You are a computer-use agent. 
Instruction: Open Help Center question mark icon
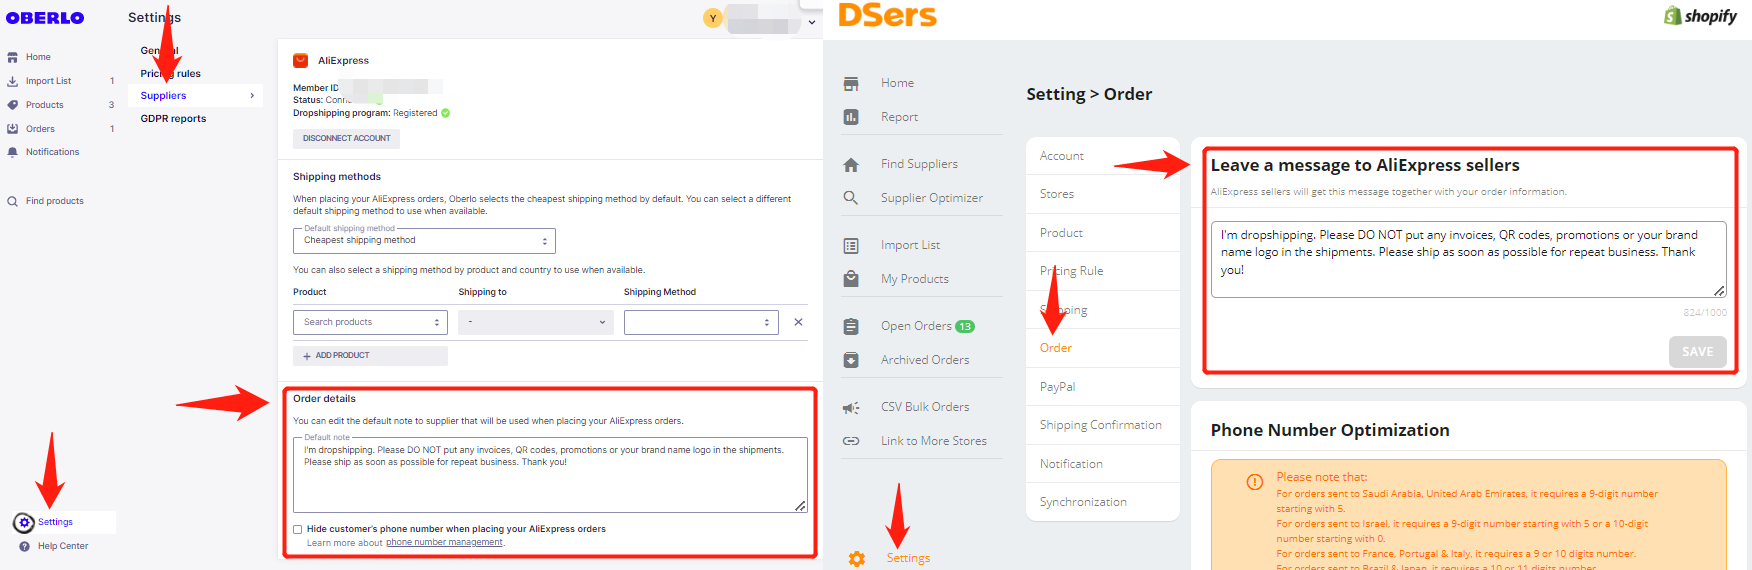(25, 546)
